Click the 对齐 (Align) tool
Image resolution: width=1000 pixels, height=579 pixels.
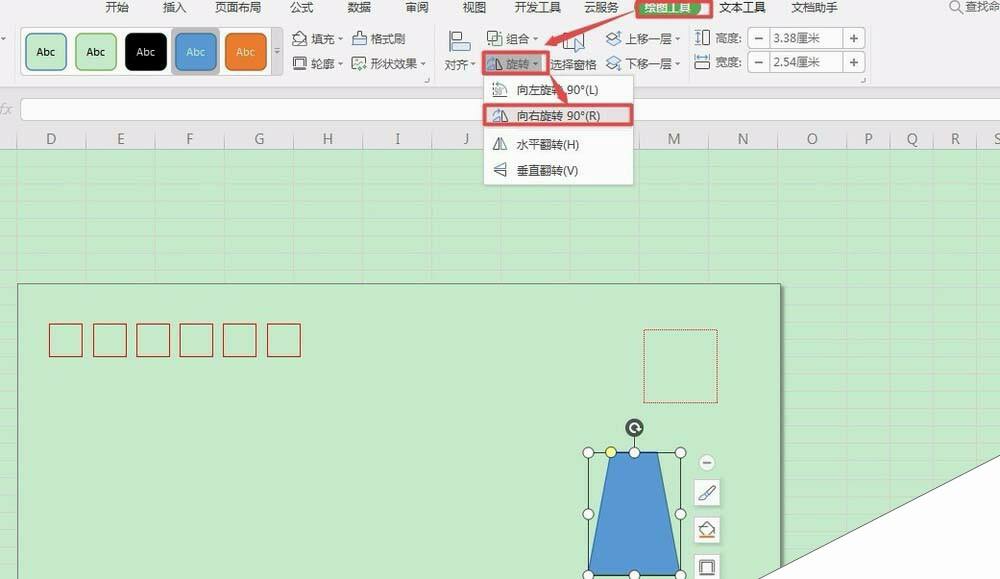tap(455, 63)
